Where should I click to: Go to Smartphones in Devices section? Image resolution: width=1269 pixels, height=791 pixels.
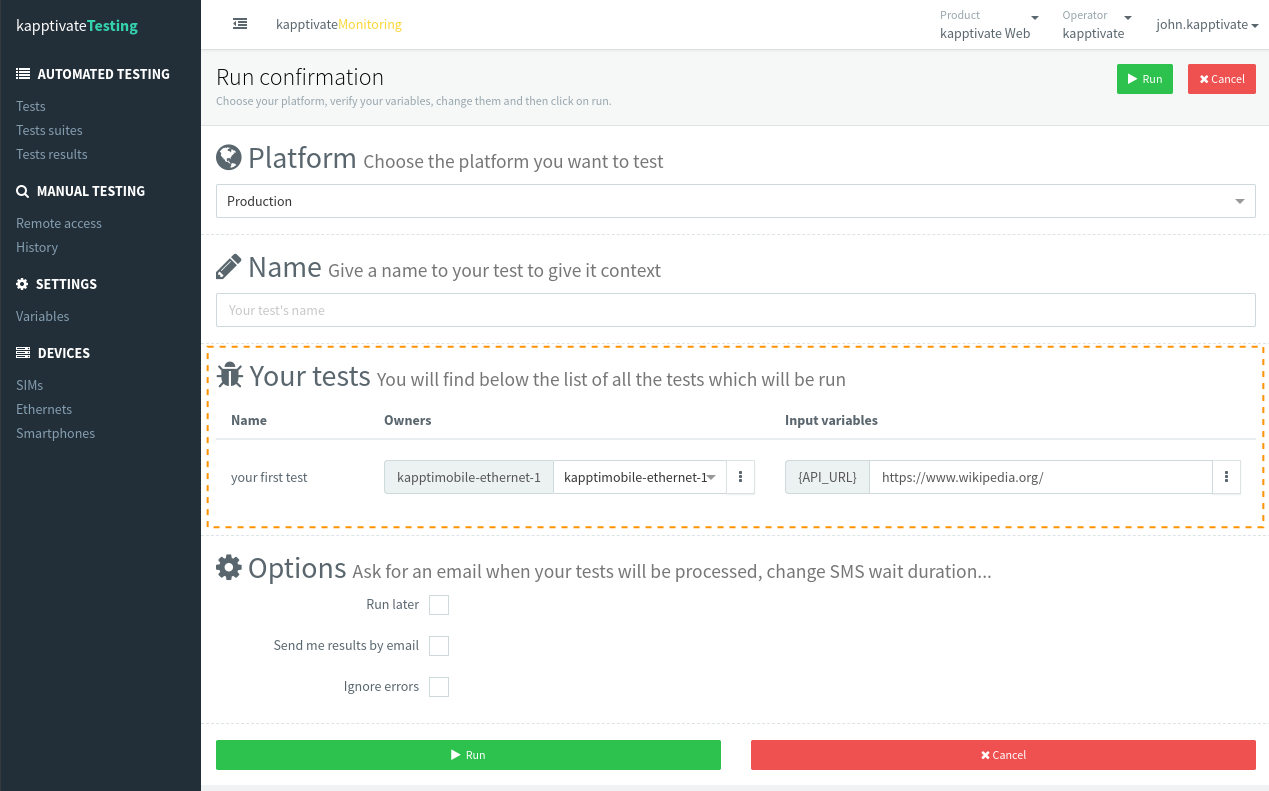[x=55, y=433]
